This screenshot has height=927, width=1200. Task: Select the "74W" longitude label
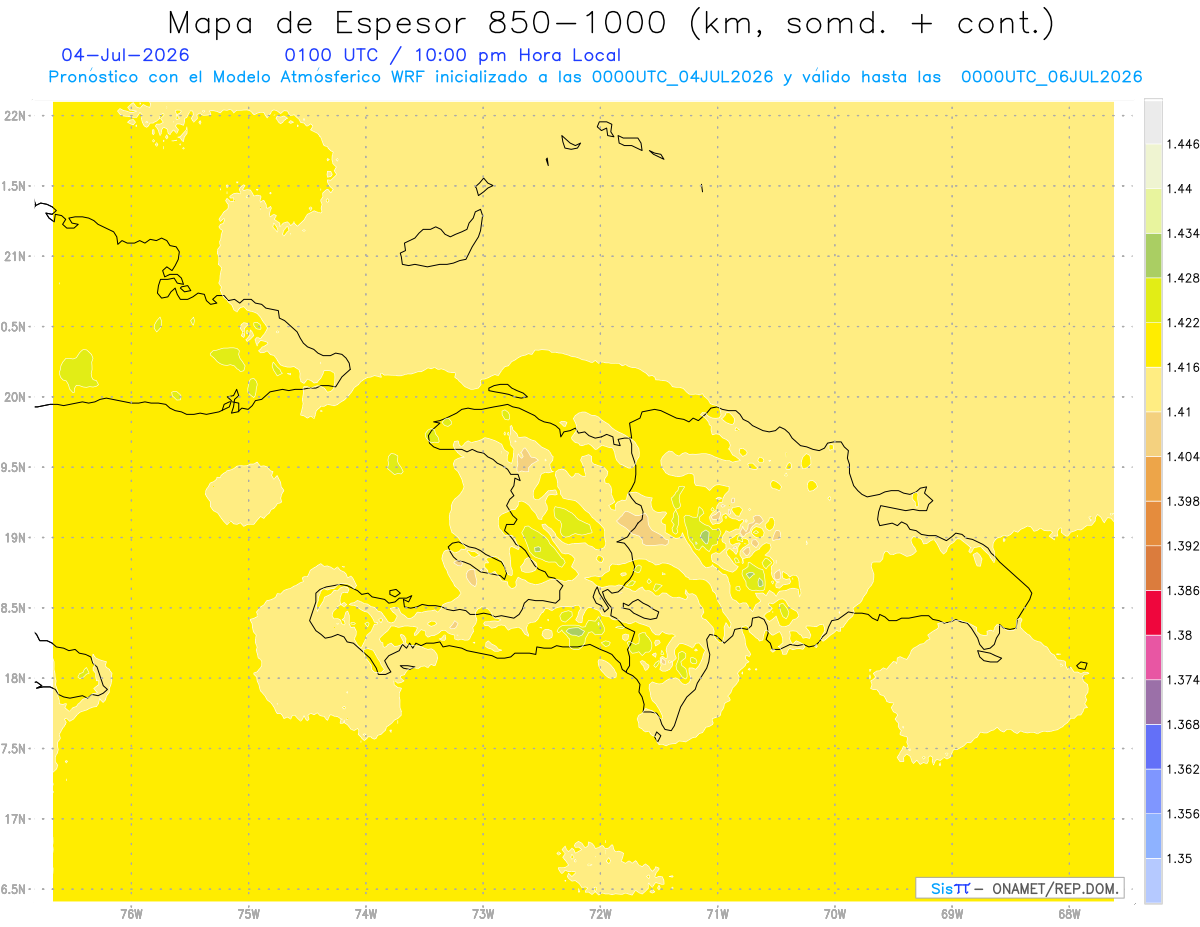click(366, 914)
